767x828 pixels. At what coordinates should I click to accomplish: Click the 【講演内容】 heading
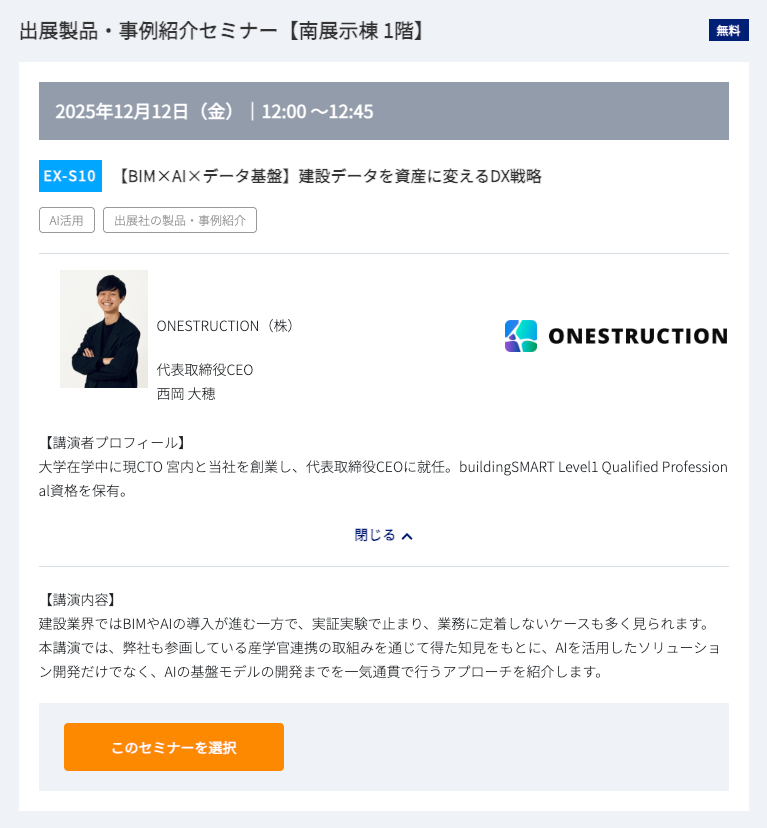click(x=80, y=599)
